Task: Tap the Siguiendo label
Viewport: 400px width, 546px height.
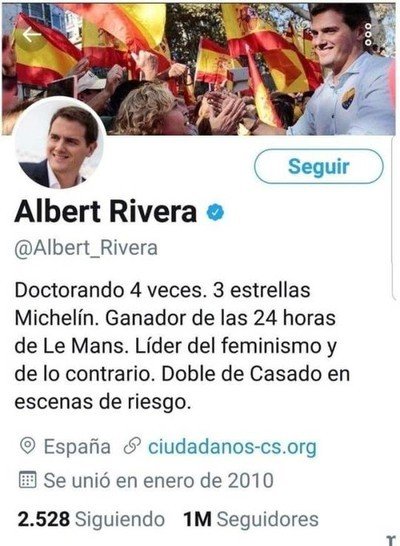Action: coord(120,519)
